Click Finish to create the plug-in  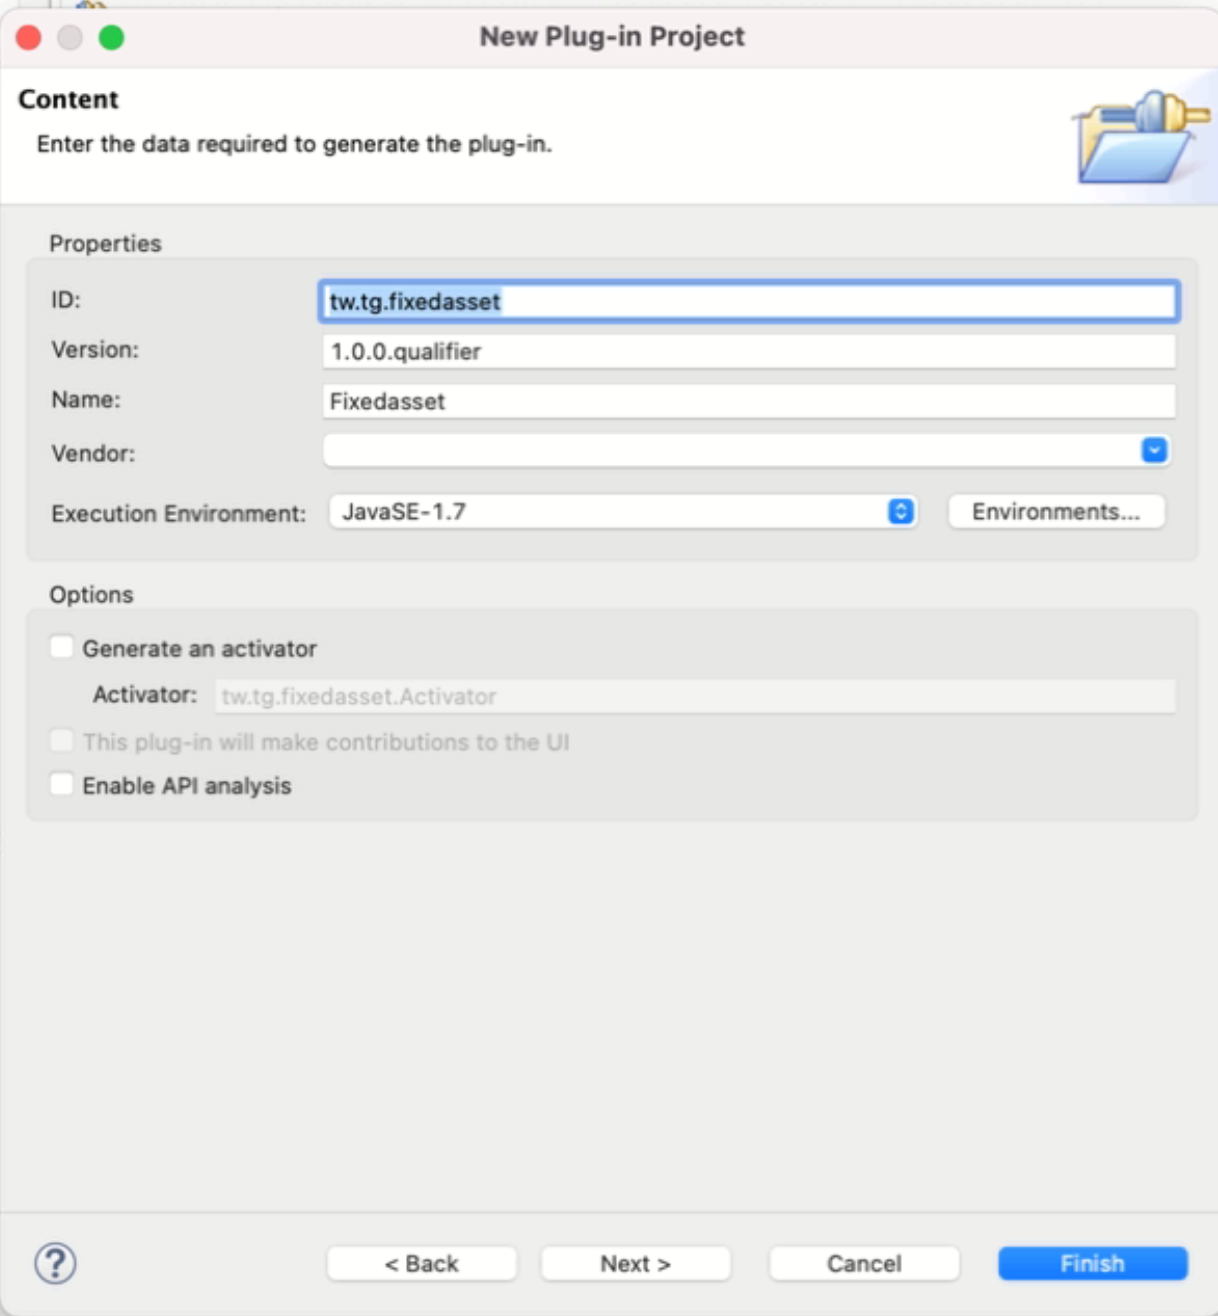[1092, 1263]
